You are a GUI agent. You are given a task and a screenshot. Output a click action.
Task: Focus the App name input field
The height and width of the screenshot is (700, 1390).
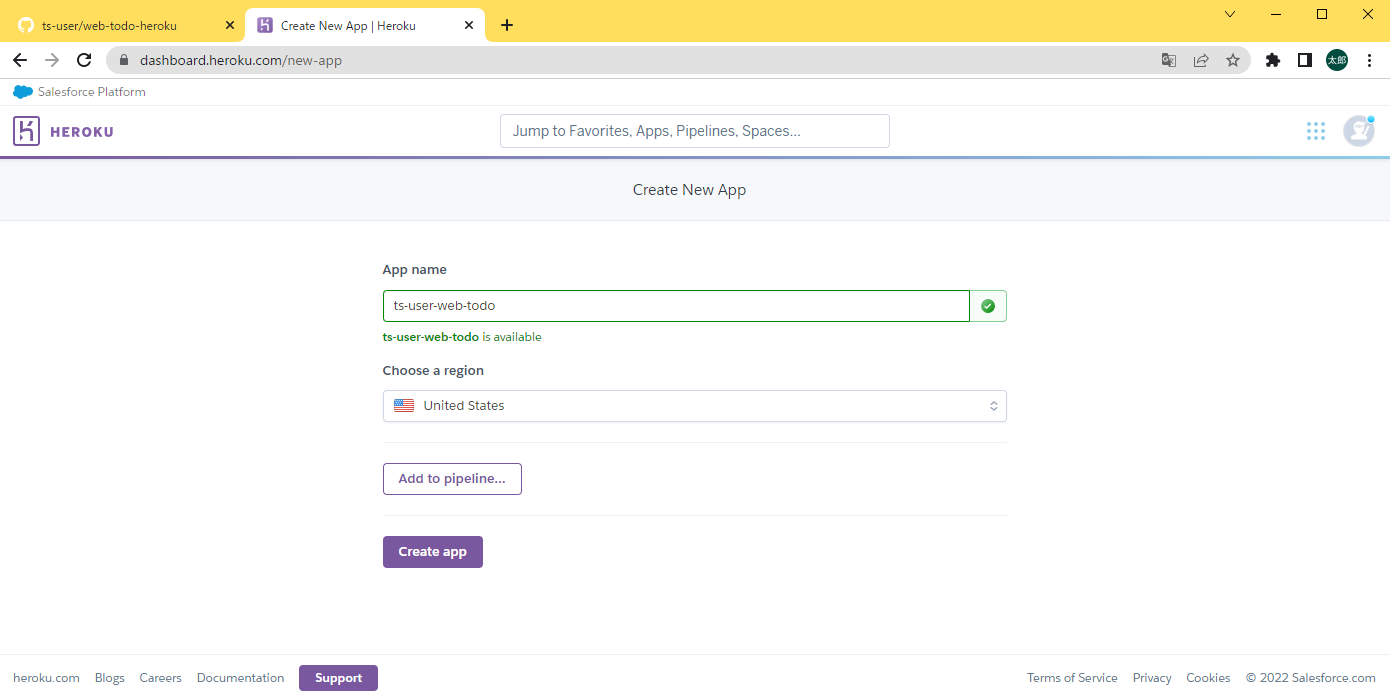(x=676, y=306)
